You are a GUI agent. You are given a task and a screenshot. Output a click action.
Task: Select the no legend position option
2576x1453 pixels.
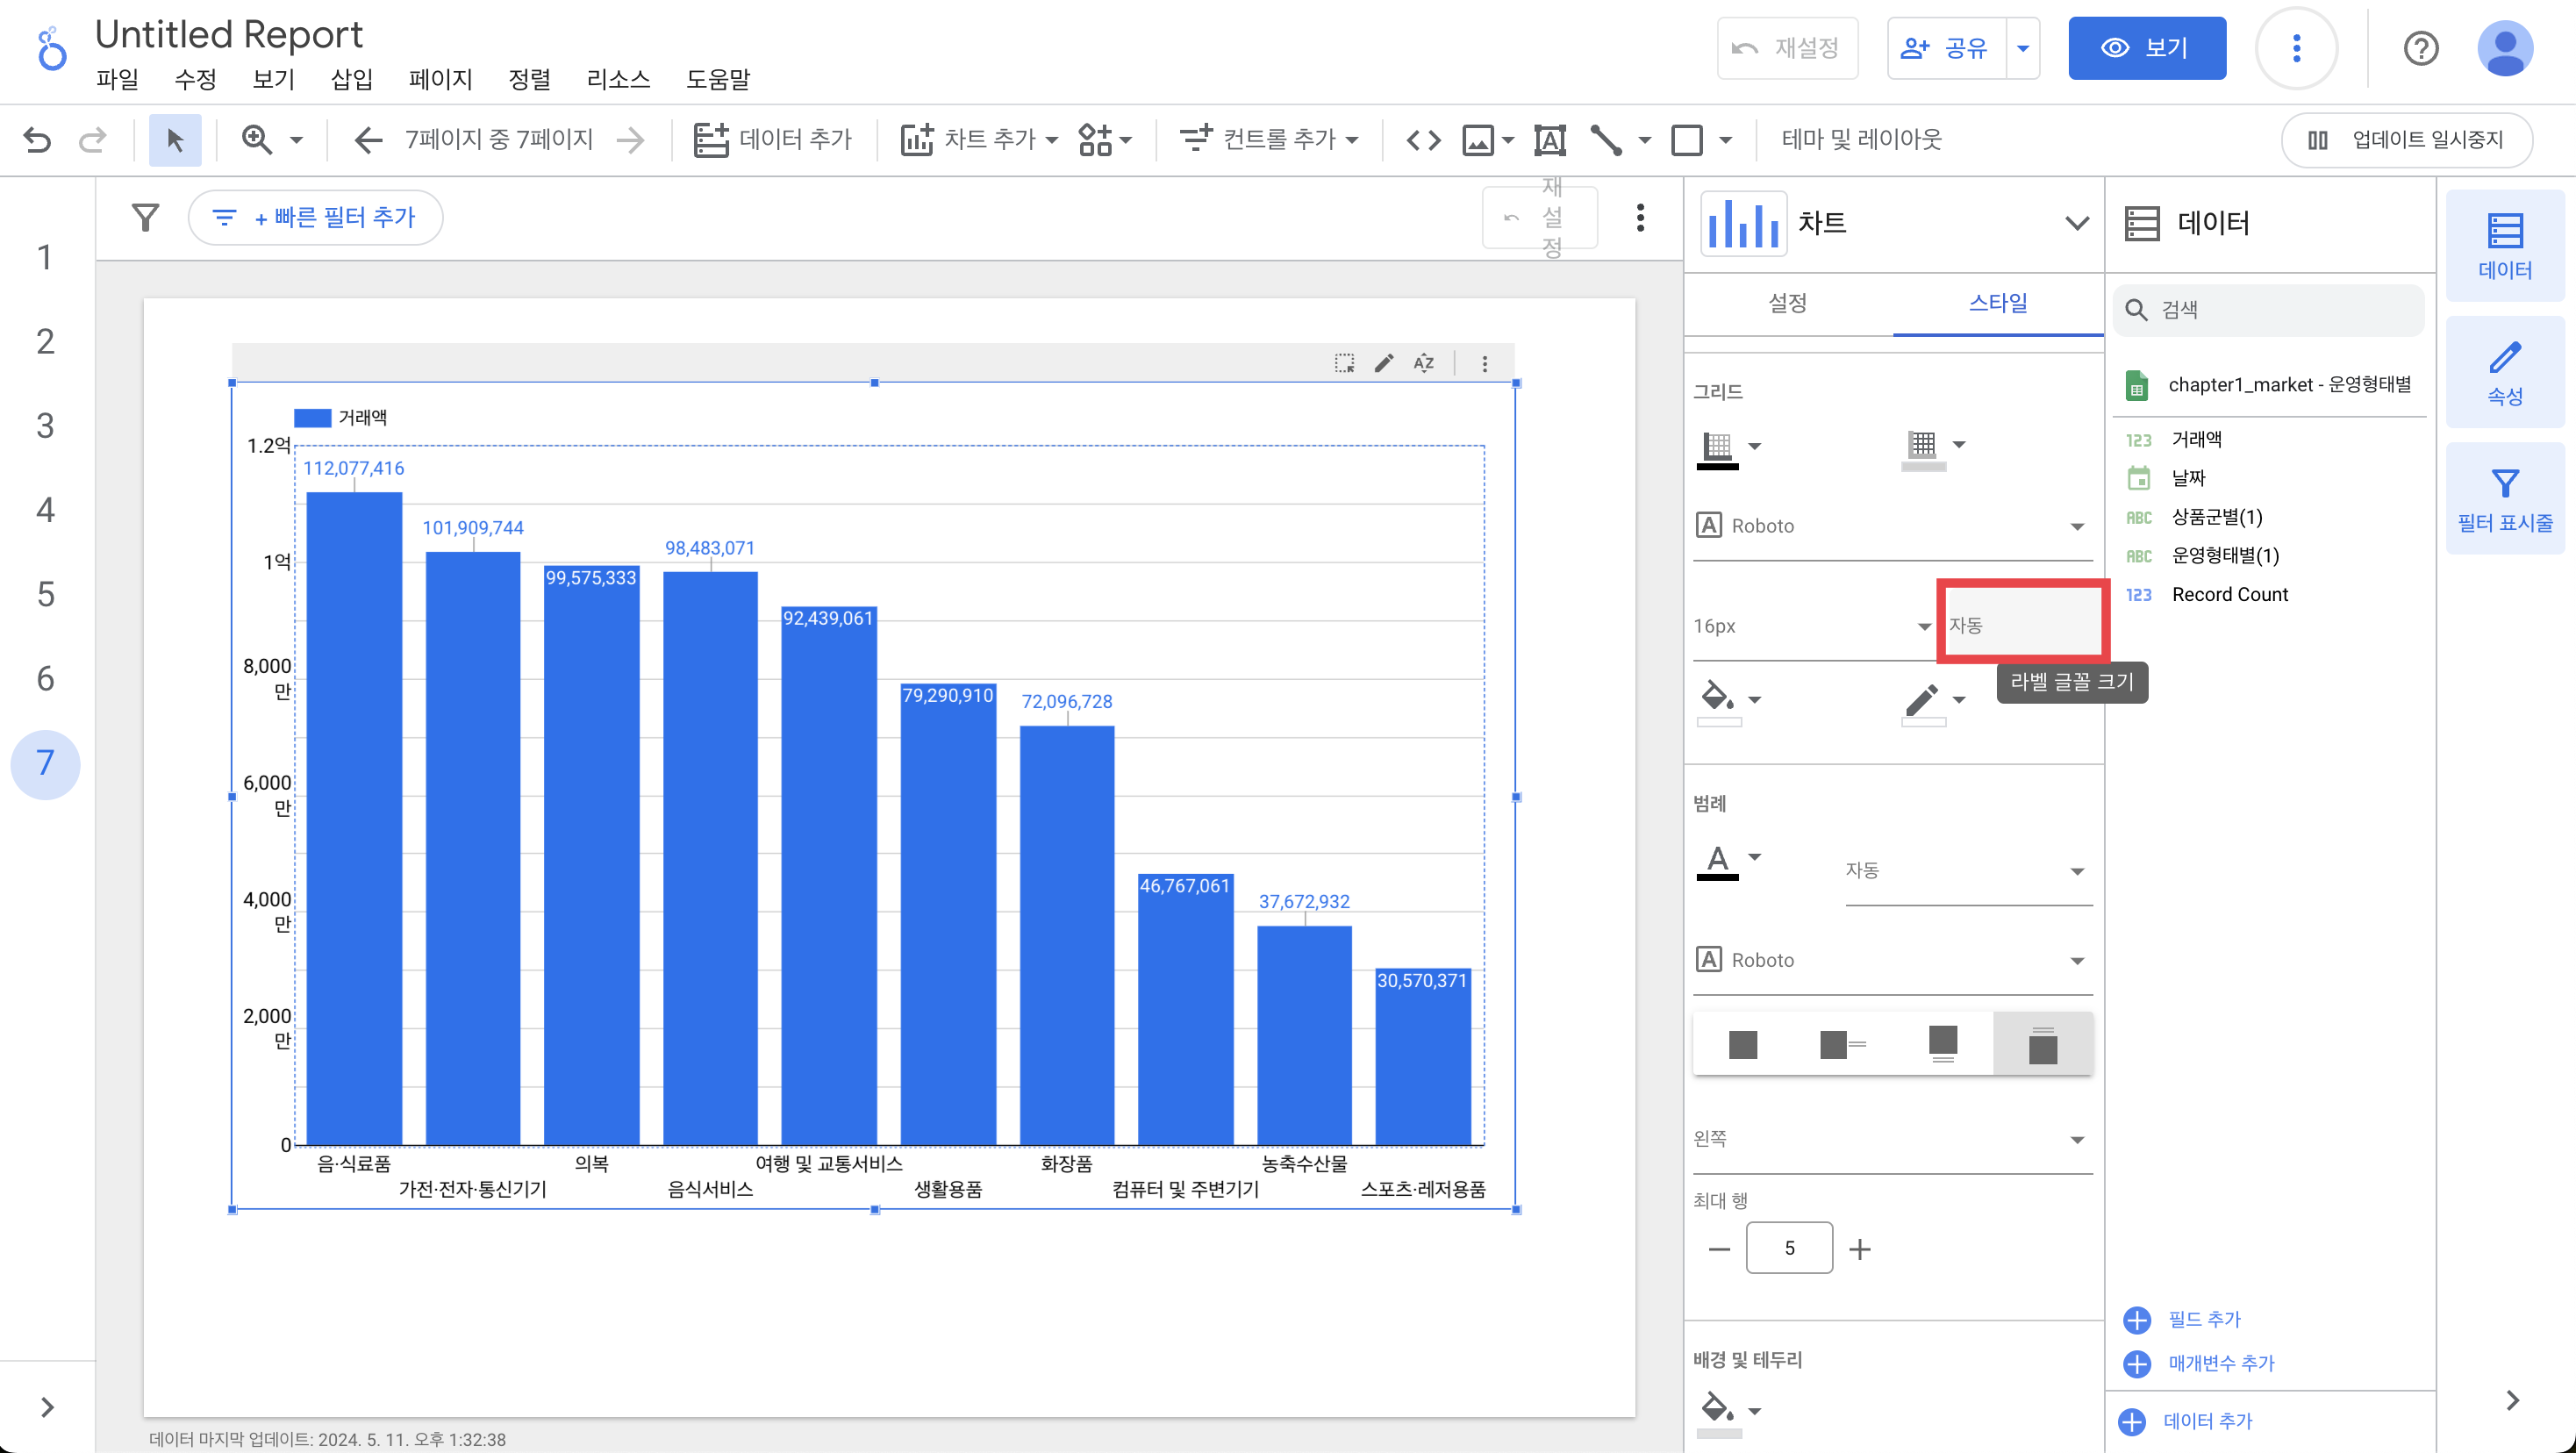(x=1742, y=1044)
